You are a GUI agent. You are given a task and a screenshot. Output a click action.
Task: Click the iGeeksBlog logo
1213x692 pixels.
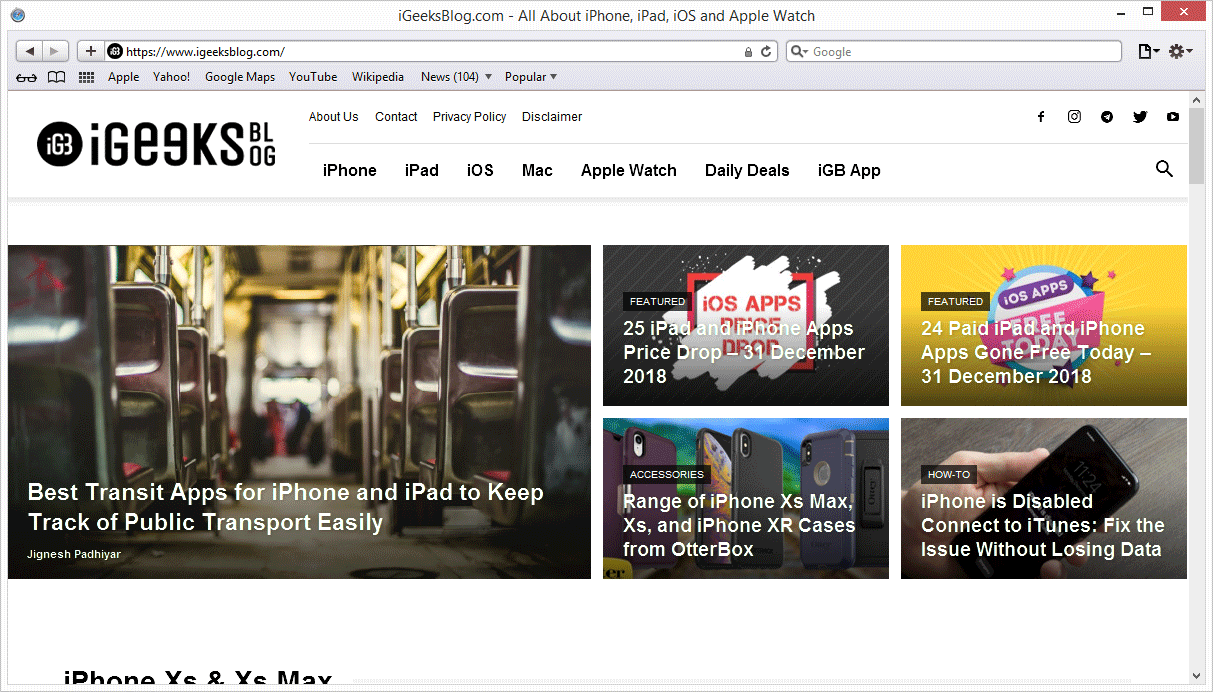156,145
